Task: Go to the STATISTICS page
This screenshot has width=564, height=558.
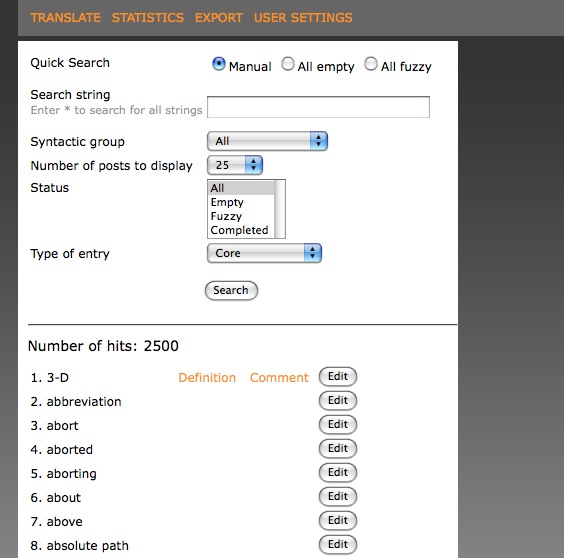Action: (148, 18)
